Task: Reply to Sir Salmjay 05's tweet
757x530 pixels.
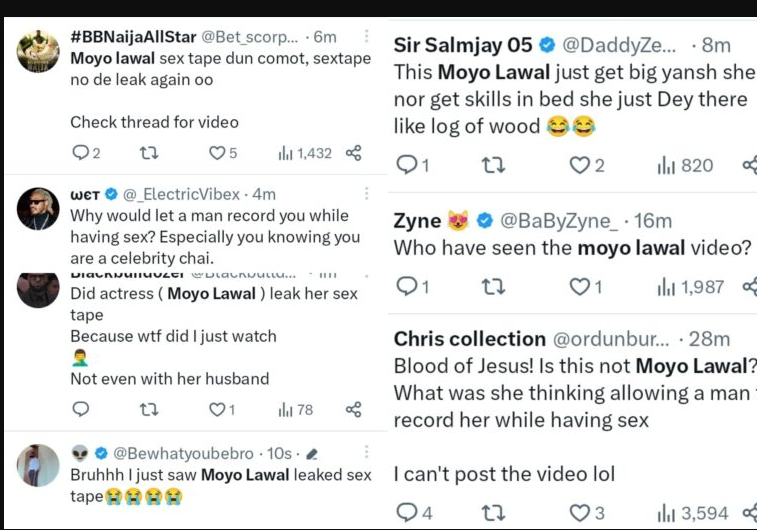Action: coord(407,166)
